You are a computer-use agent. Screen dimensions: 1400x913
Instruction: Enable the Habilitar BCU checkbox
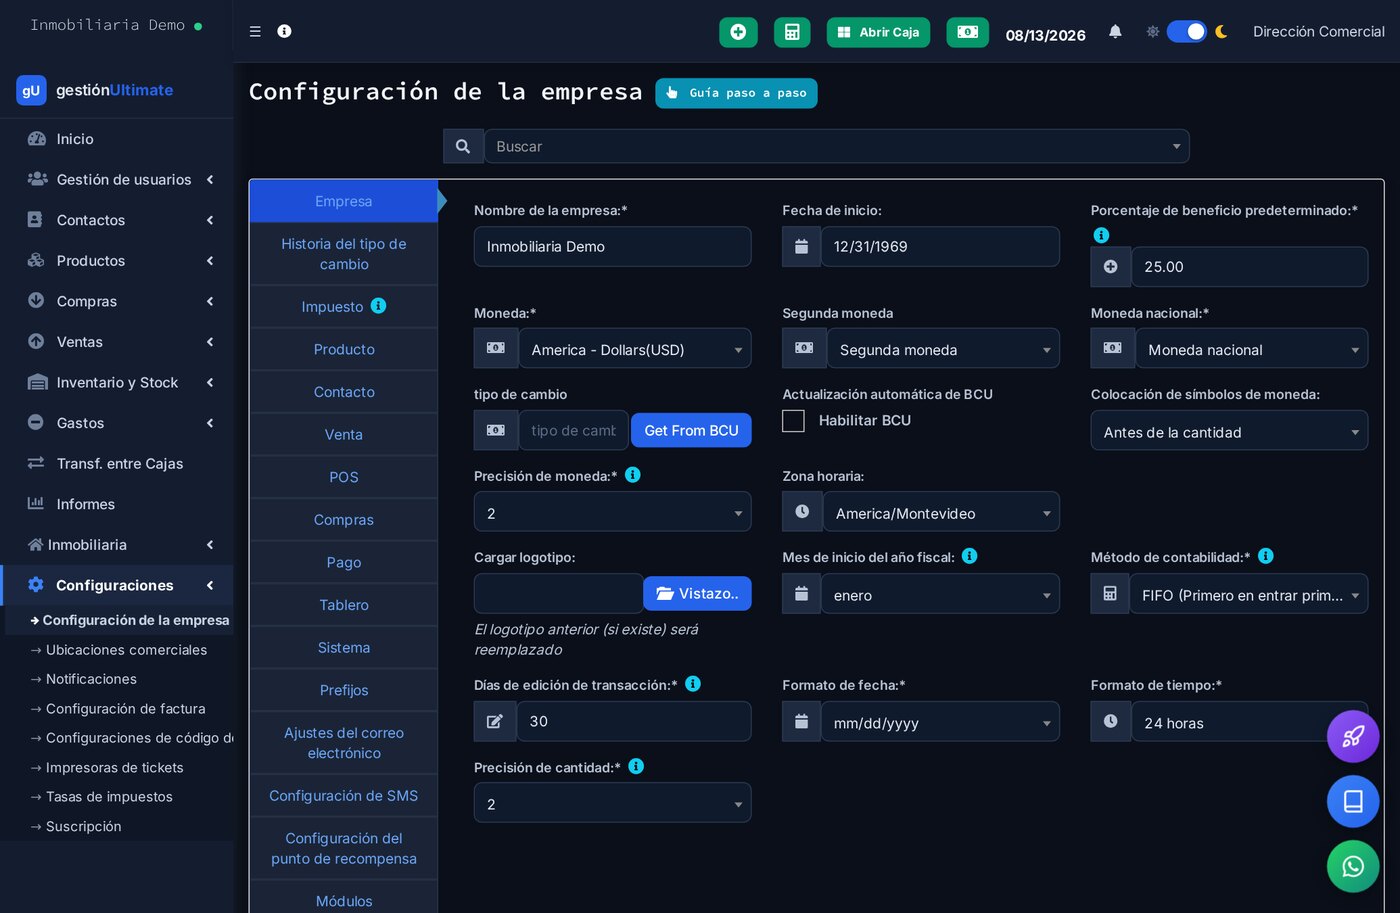coord(793,421)
